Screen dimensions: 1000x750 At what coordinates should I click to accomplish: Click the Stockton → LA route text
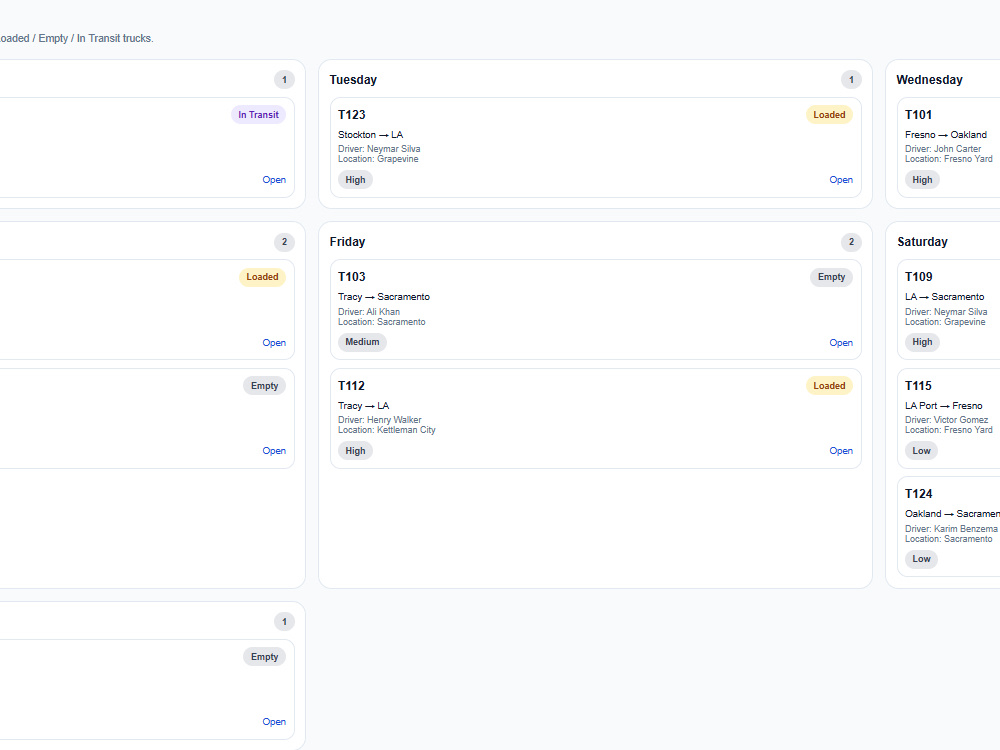point(371,135)
